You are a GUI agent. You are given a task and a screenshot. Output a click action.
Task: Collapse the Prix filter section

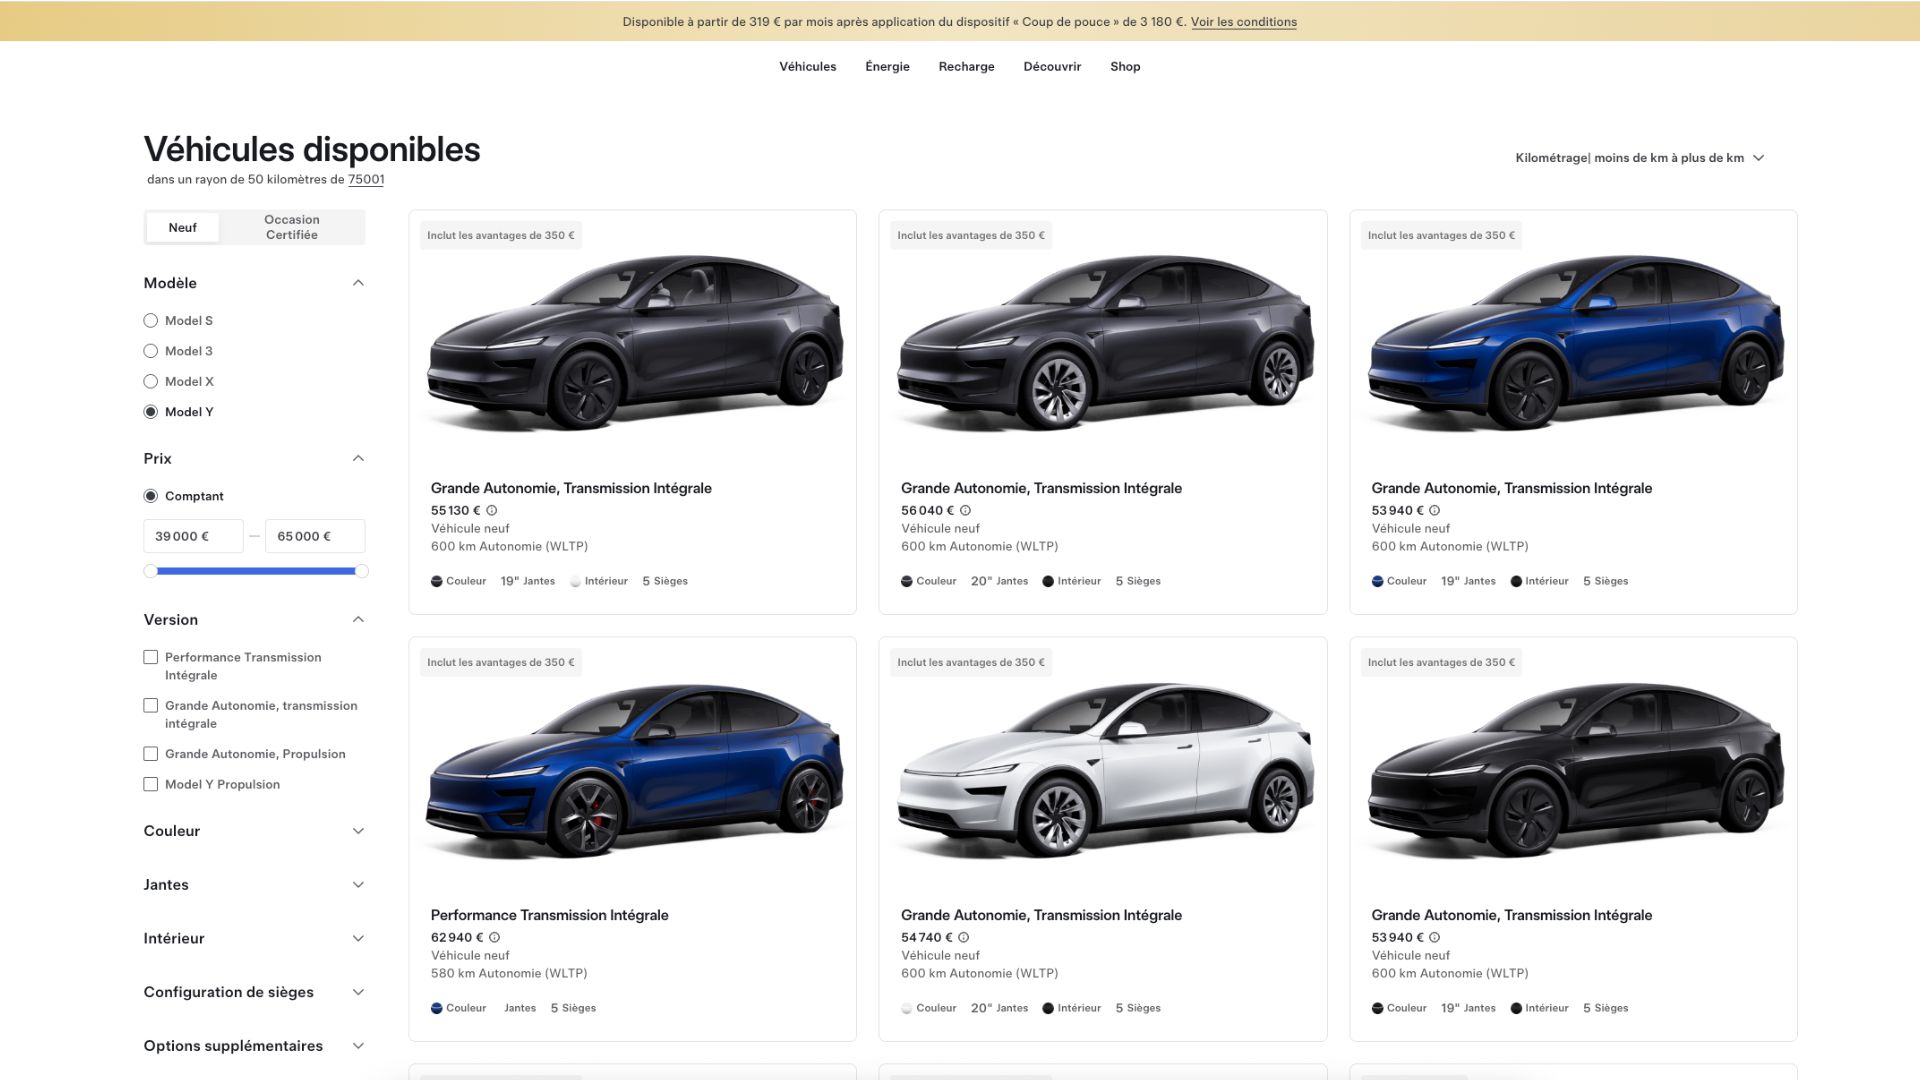click(x=358, y=458)
